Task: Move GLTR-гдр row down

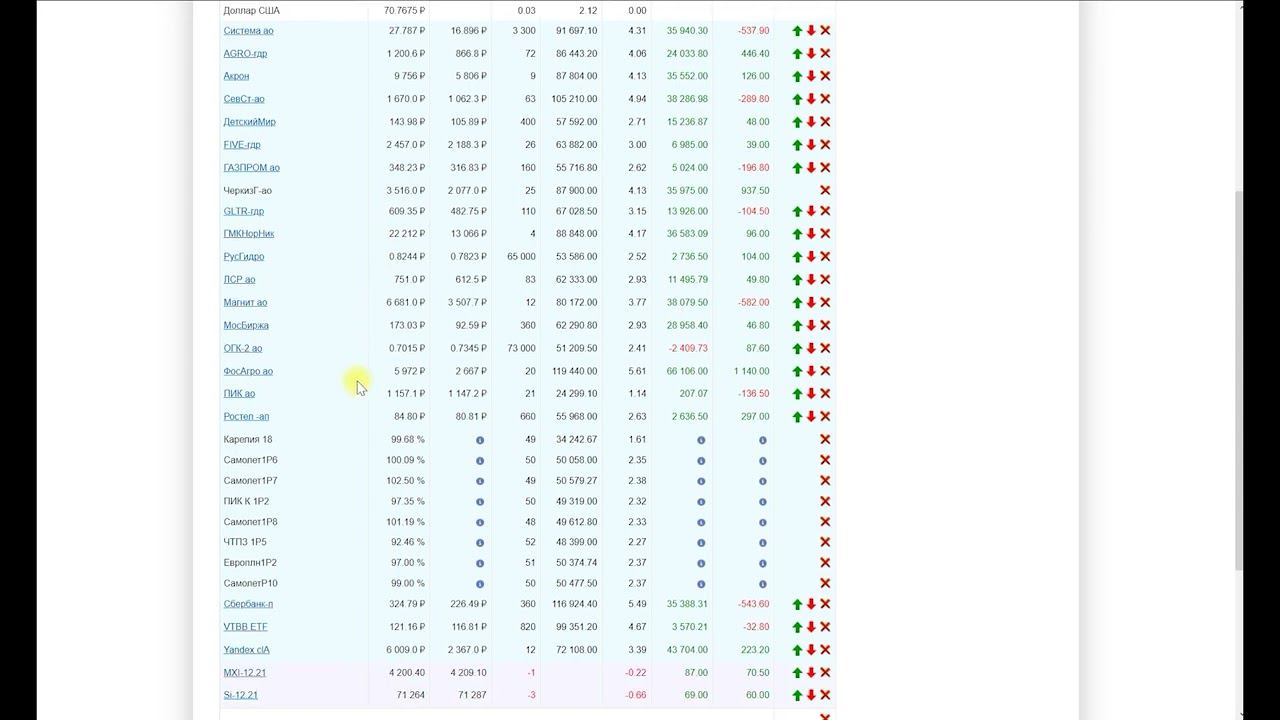Action: [811, 211]
